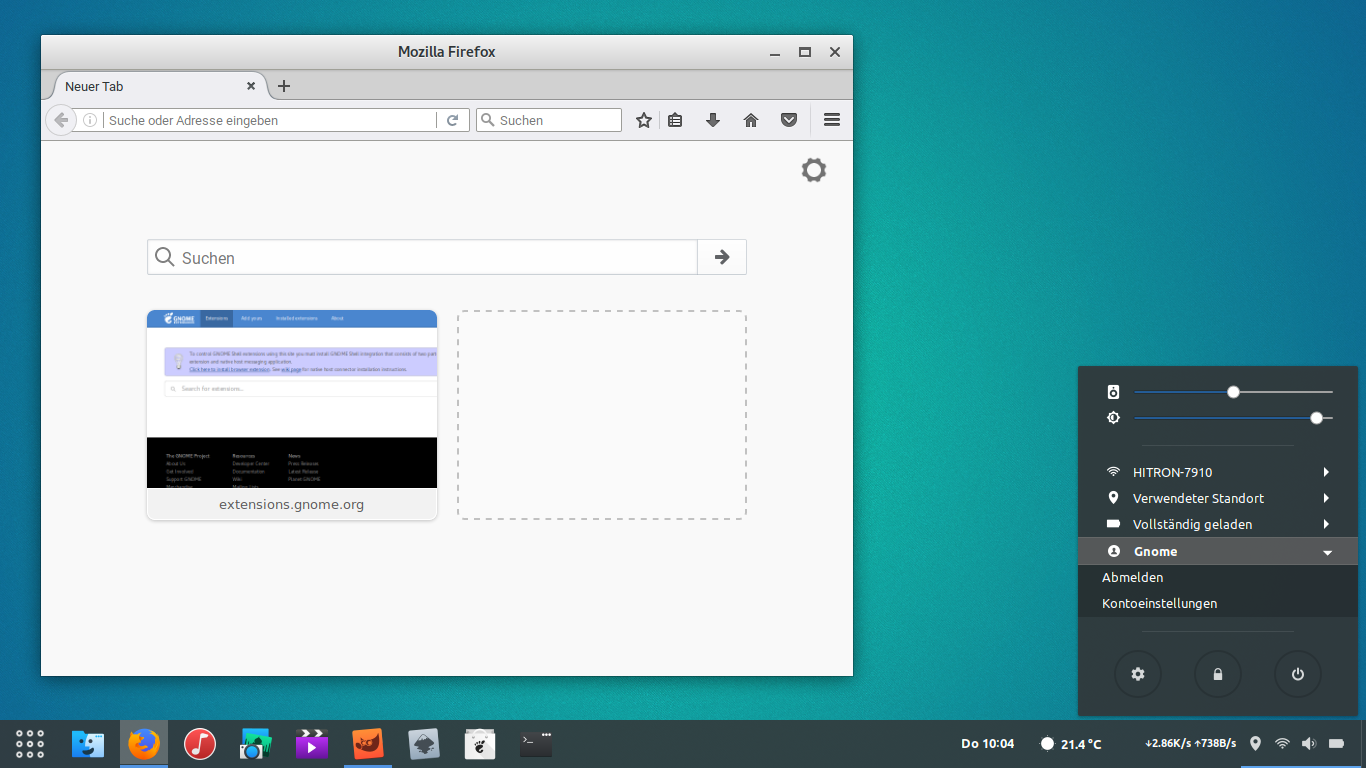This screenshot has width=1366, height=768.
Task: Launch Inkscape from the dock
Action: pyautogui.click(x=424, y=744)
